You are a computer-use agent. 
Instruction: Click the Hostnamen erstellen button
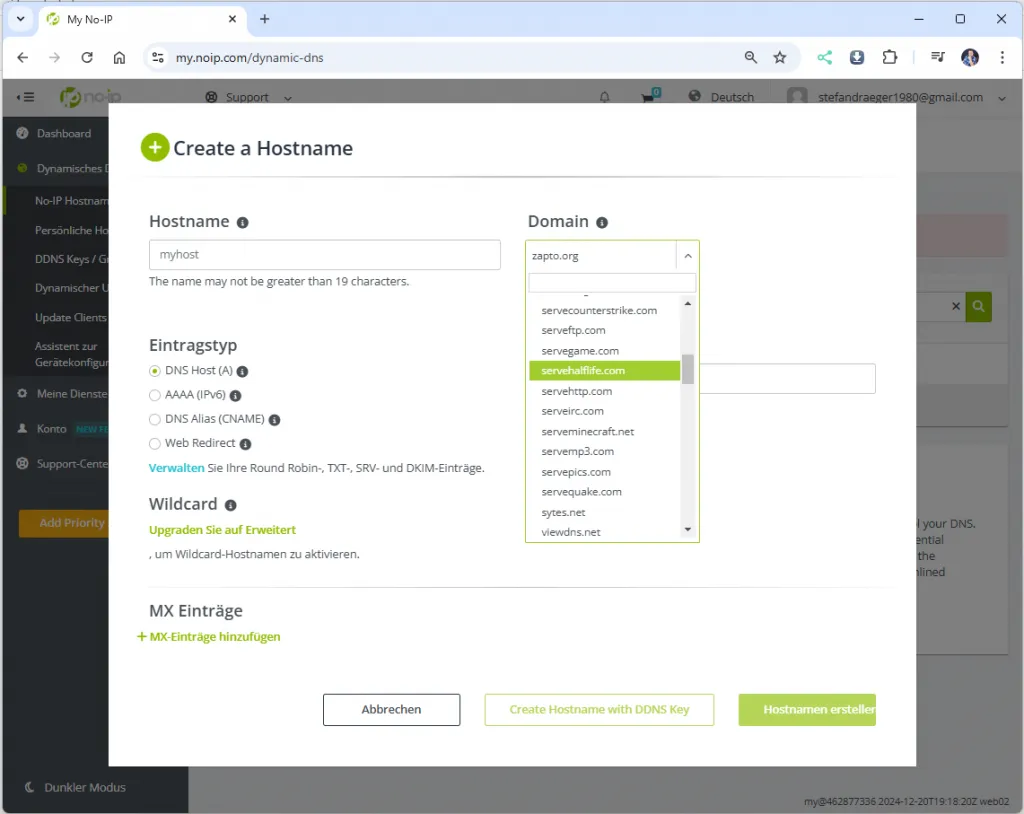807,709
